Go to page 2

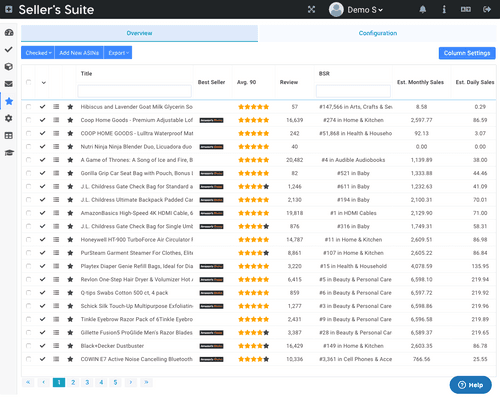coord(73,382)
